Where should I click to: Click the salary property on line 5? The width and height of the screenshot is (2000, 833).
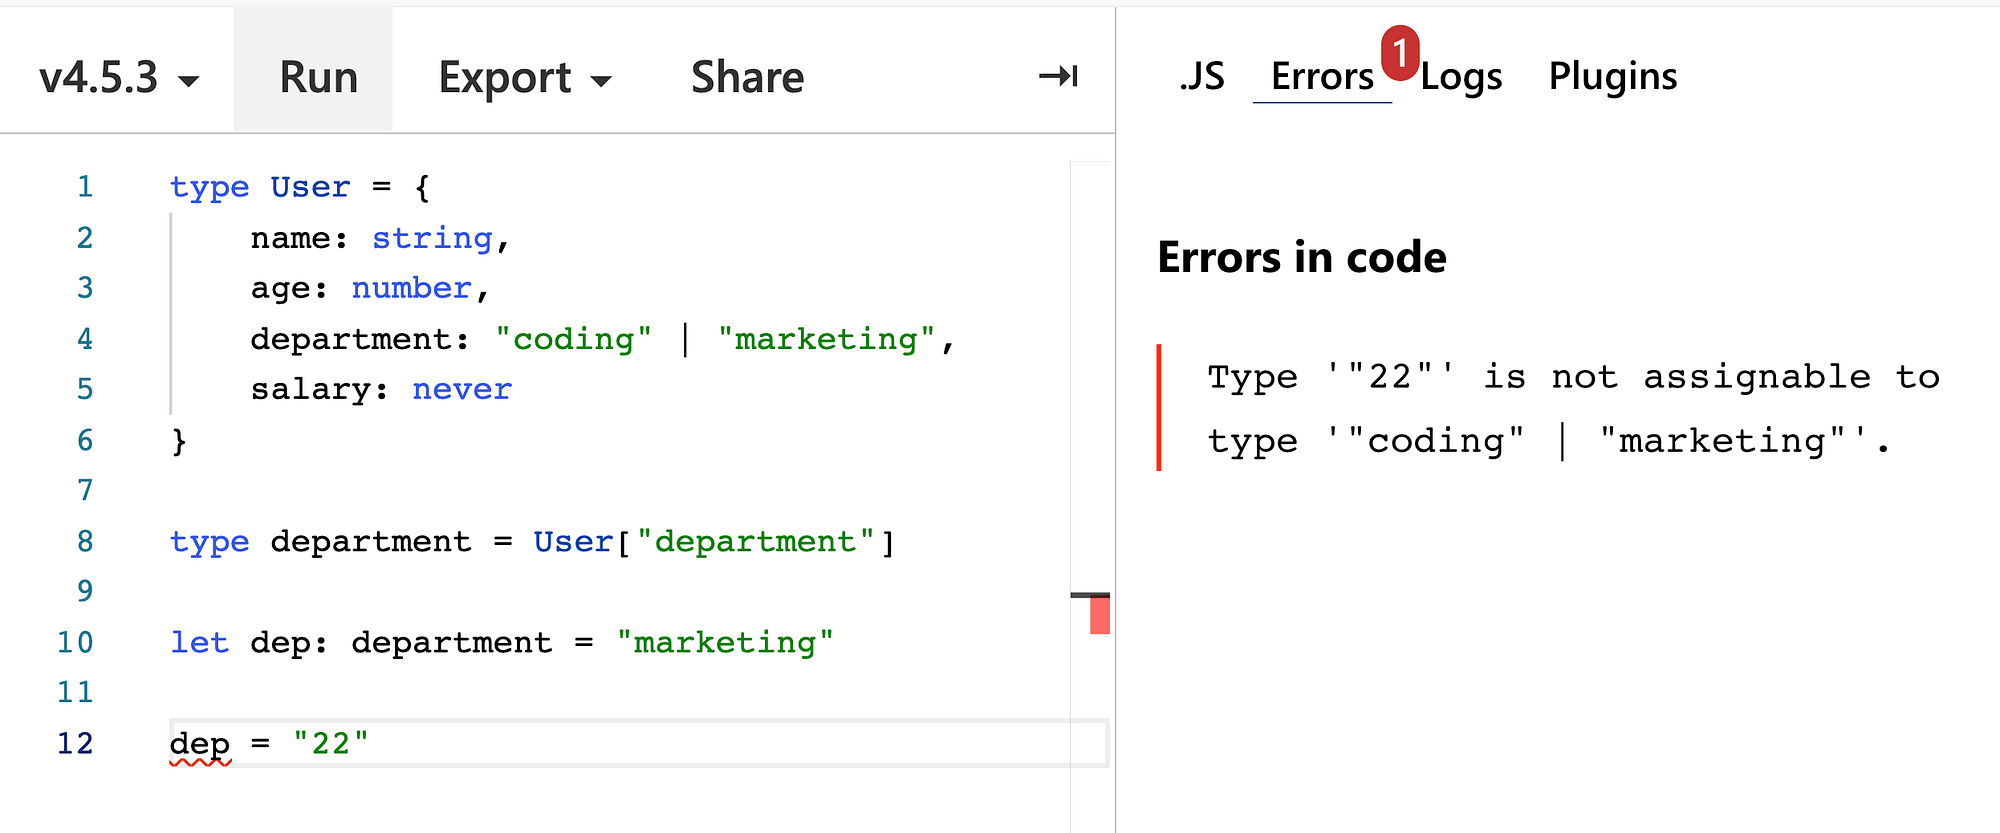[x=310, y=389]
